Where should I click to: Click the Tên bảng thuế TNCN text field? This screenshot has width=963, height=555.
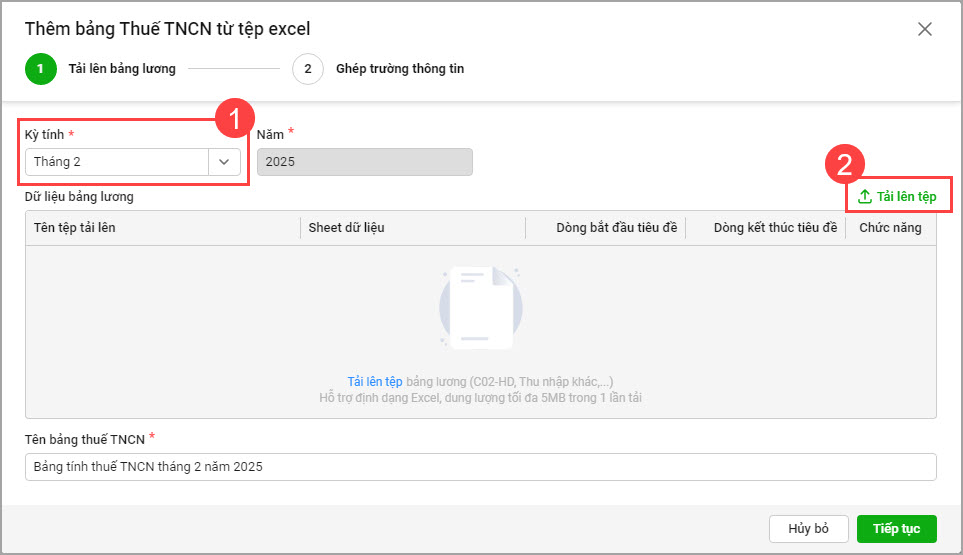tap(480, 467)
